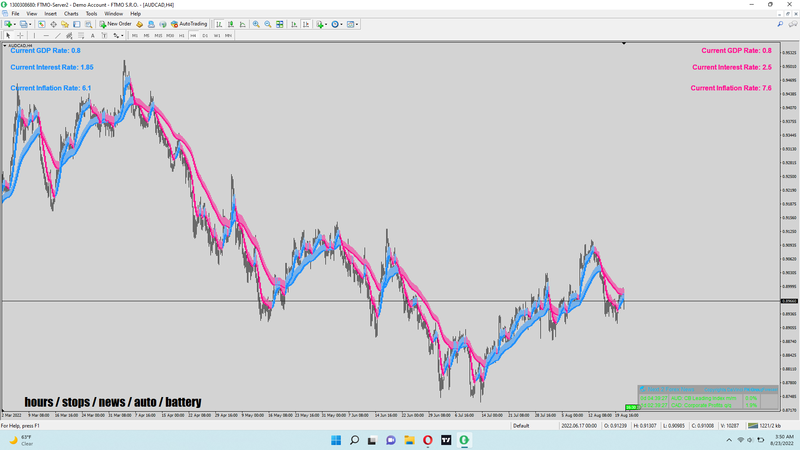Open the Insert menu
This screenshot has width=800, height=450.
click(51, 14)
